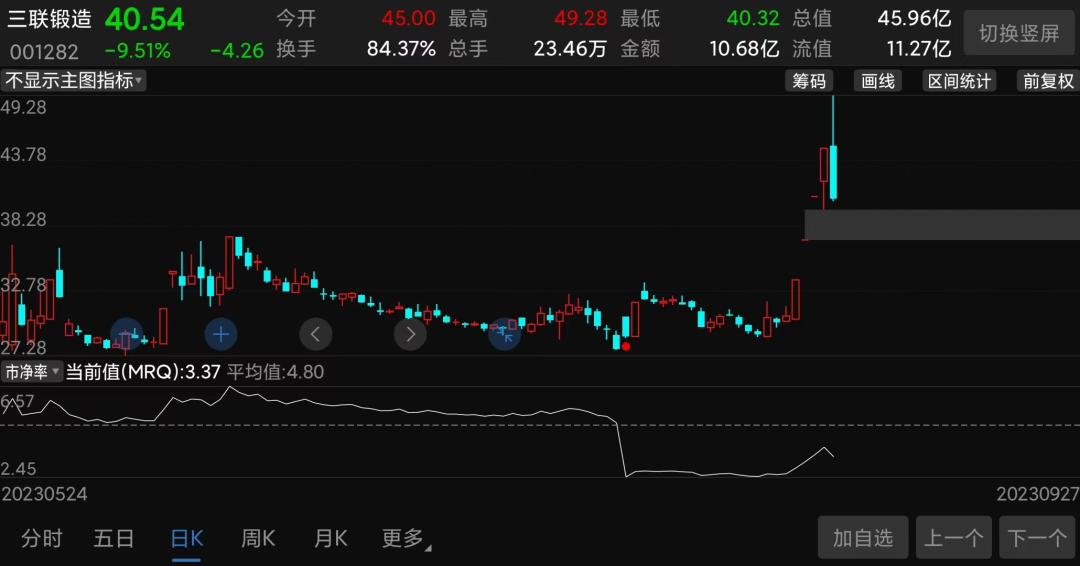Screen dimensions: 1080x566
Task: Click the opening price 45.00
Action: pos(408,18)
